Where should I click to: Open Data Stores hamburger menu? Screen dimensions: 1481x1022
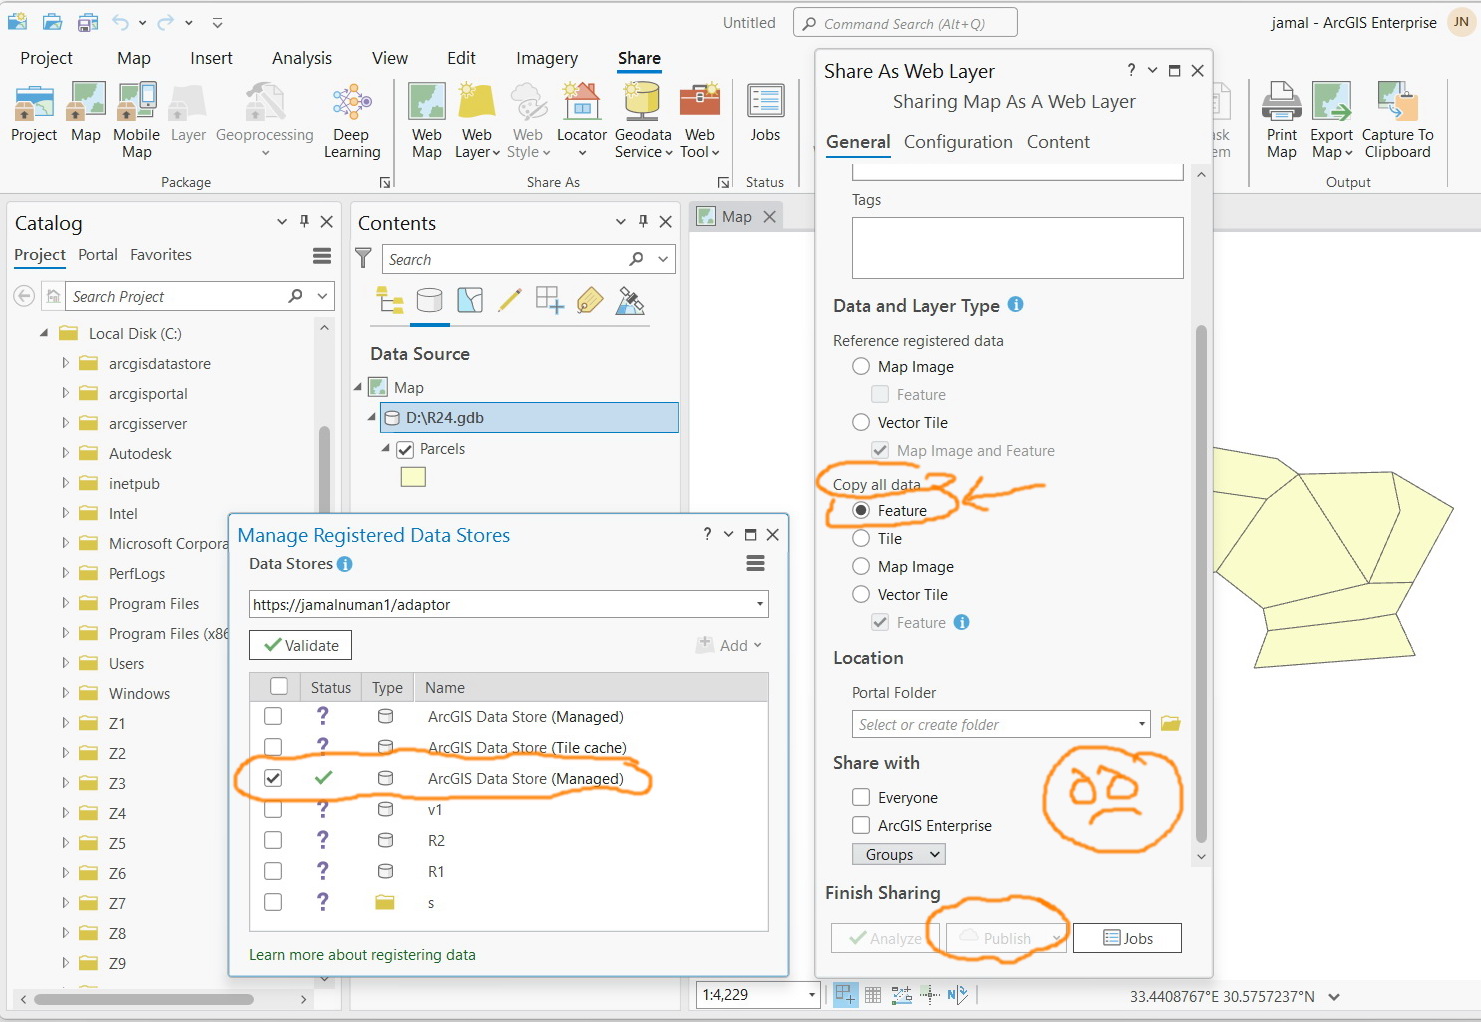756,564
